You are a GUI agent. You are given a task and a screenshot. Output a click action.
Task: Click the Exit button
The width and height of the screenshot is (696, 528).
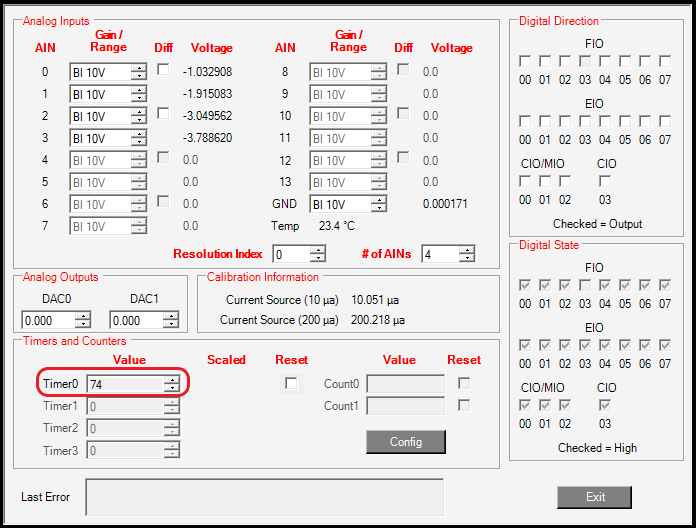[x=594, y=497]
